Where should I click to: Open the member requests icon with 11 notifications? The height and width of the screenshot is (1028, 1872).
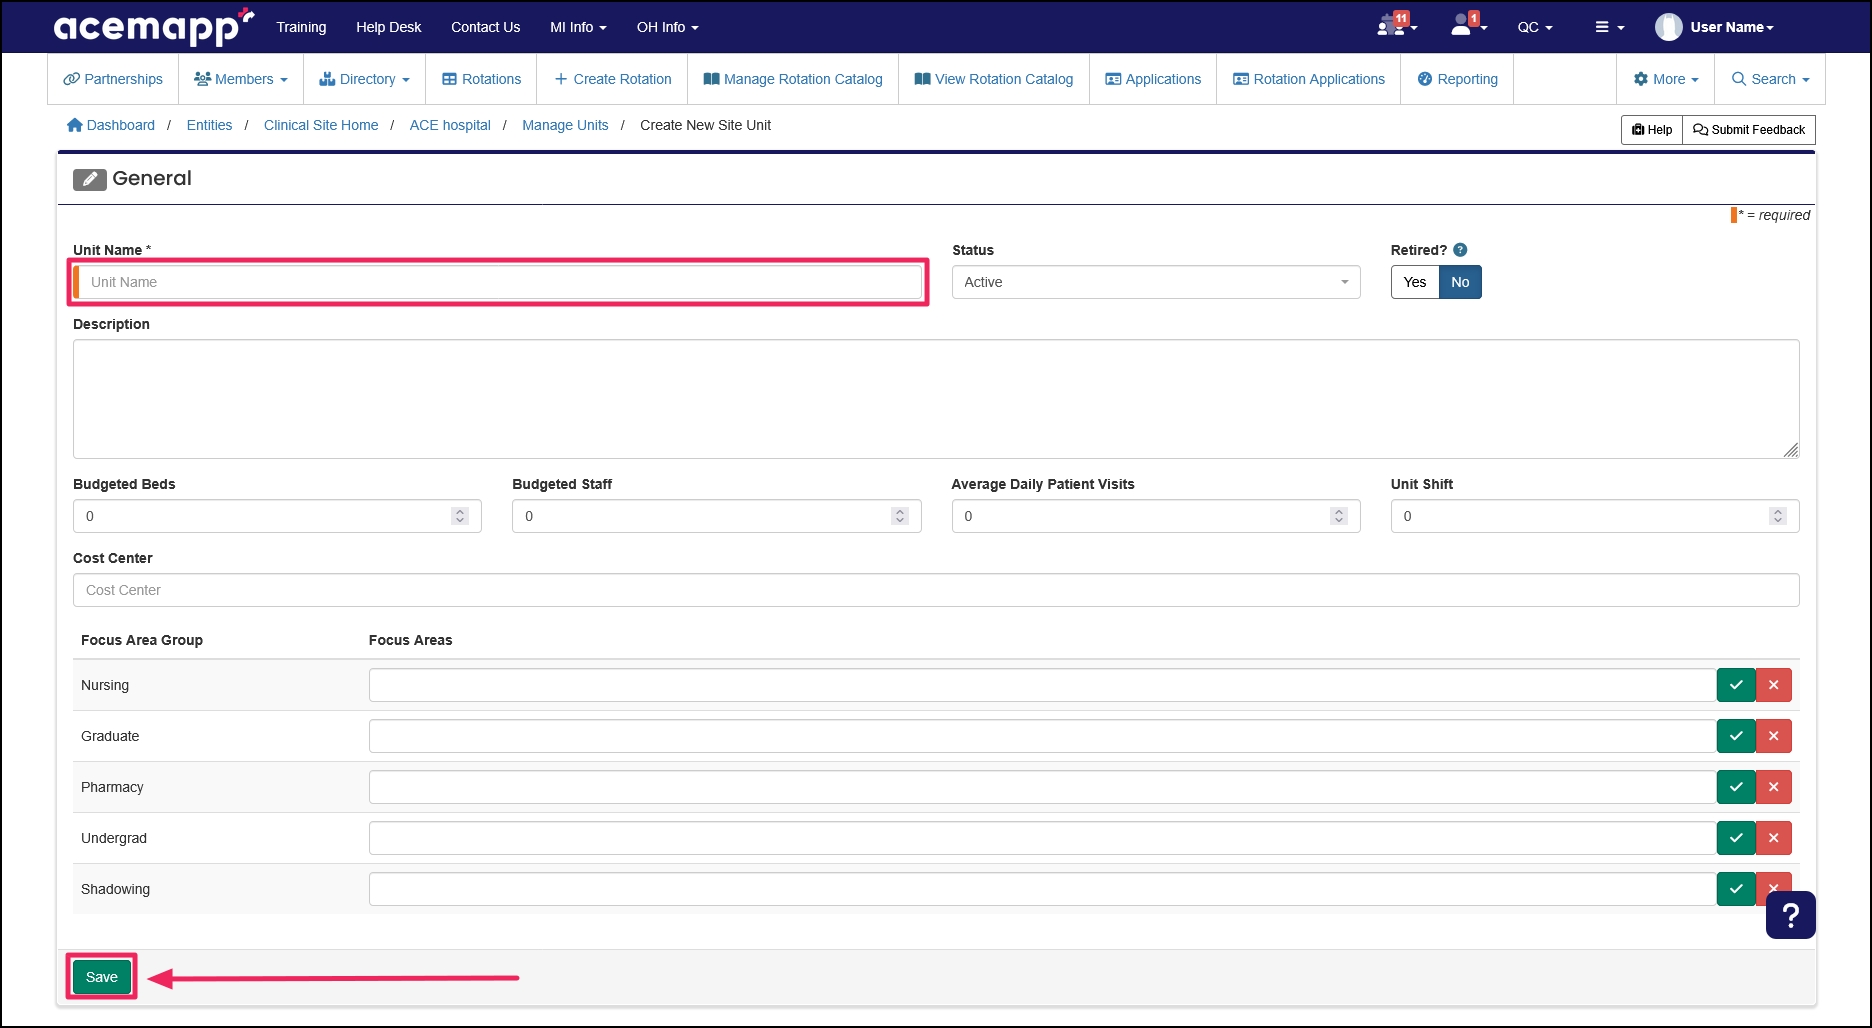[1391, 27]
